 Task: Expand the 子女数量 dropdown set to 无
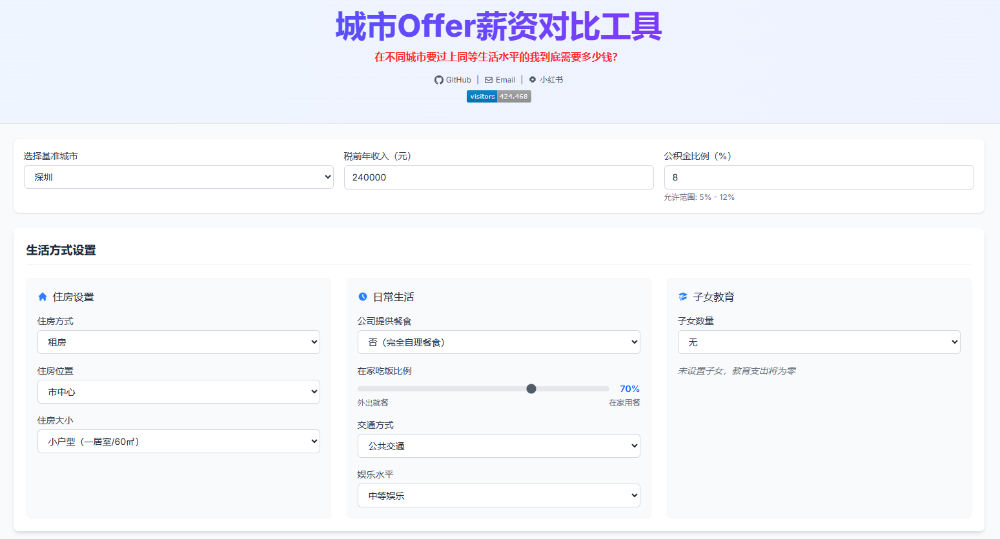click(818, 342)
